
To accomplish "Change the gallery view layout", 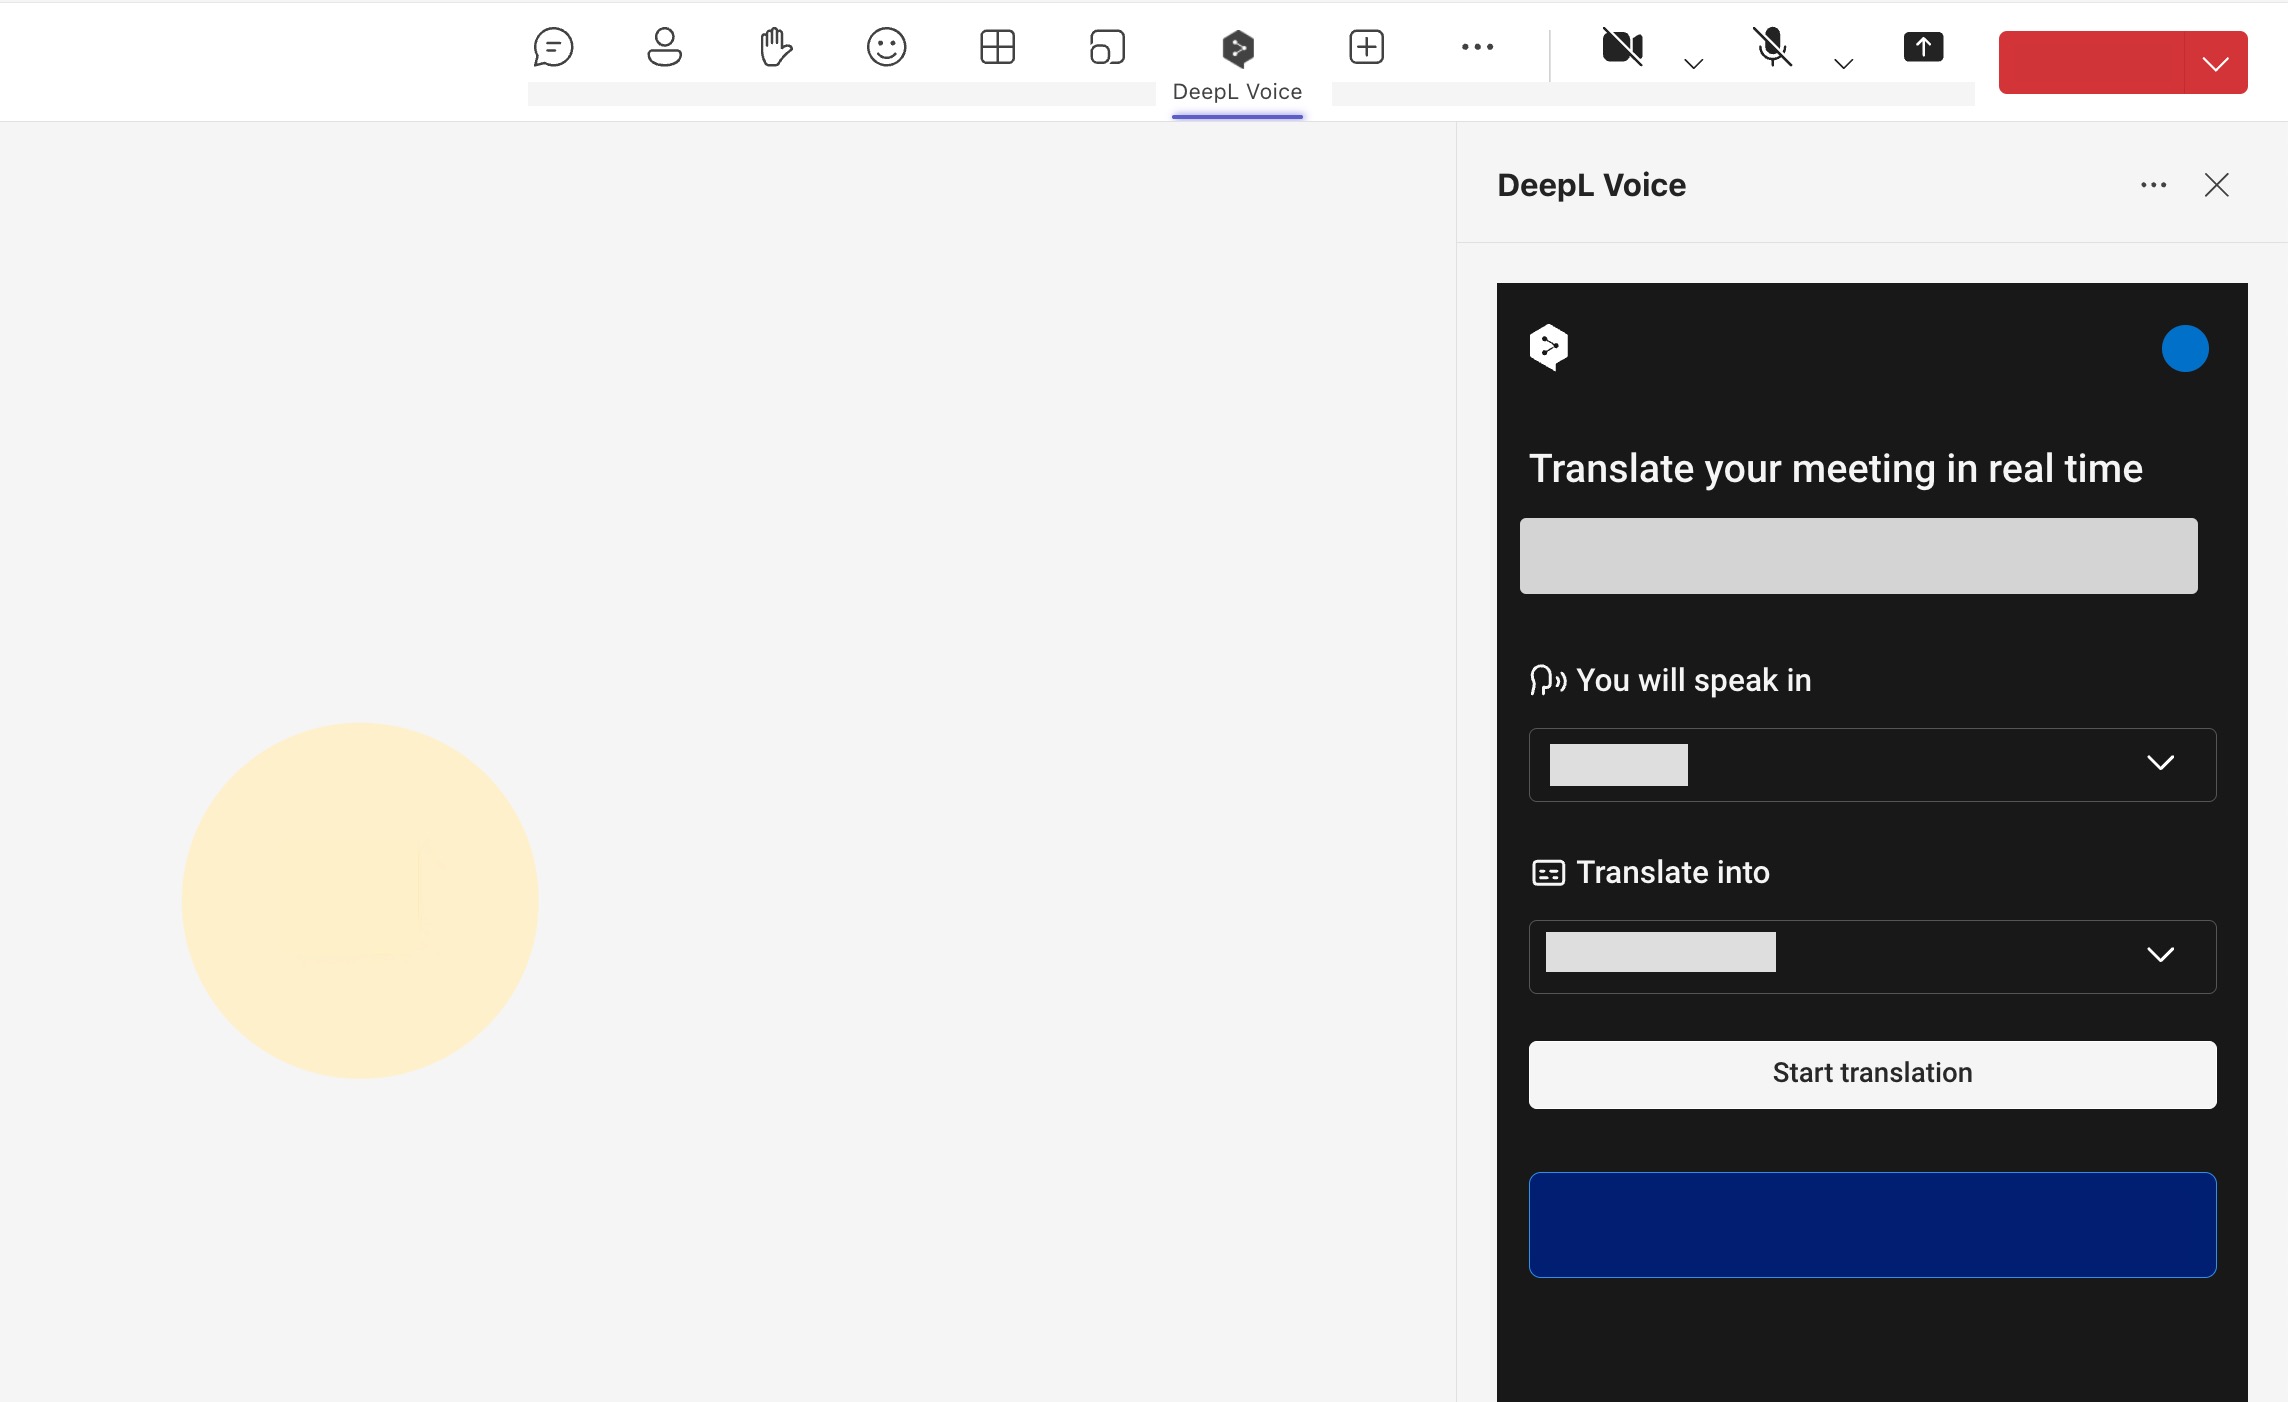I will pos(997,46).
